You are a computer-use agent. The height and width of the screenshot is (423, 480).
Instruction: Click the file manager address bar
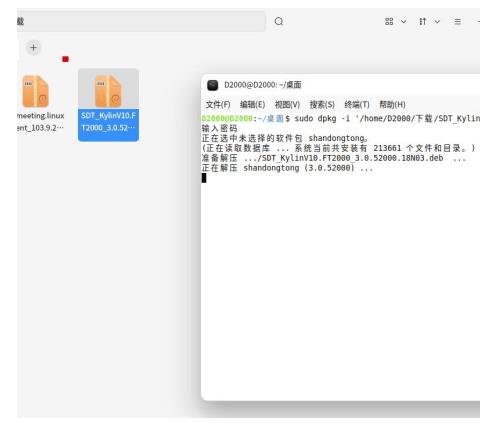click(x=142, y=22)
